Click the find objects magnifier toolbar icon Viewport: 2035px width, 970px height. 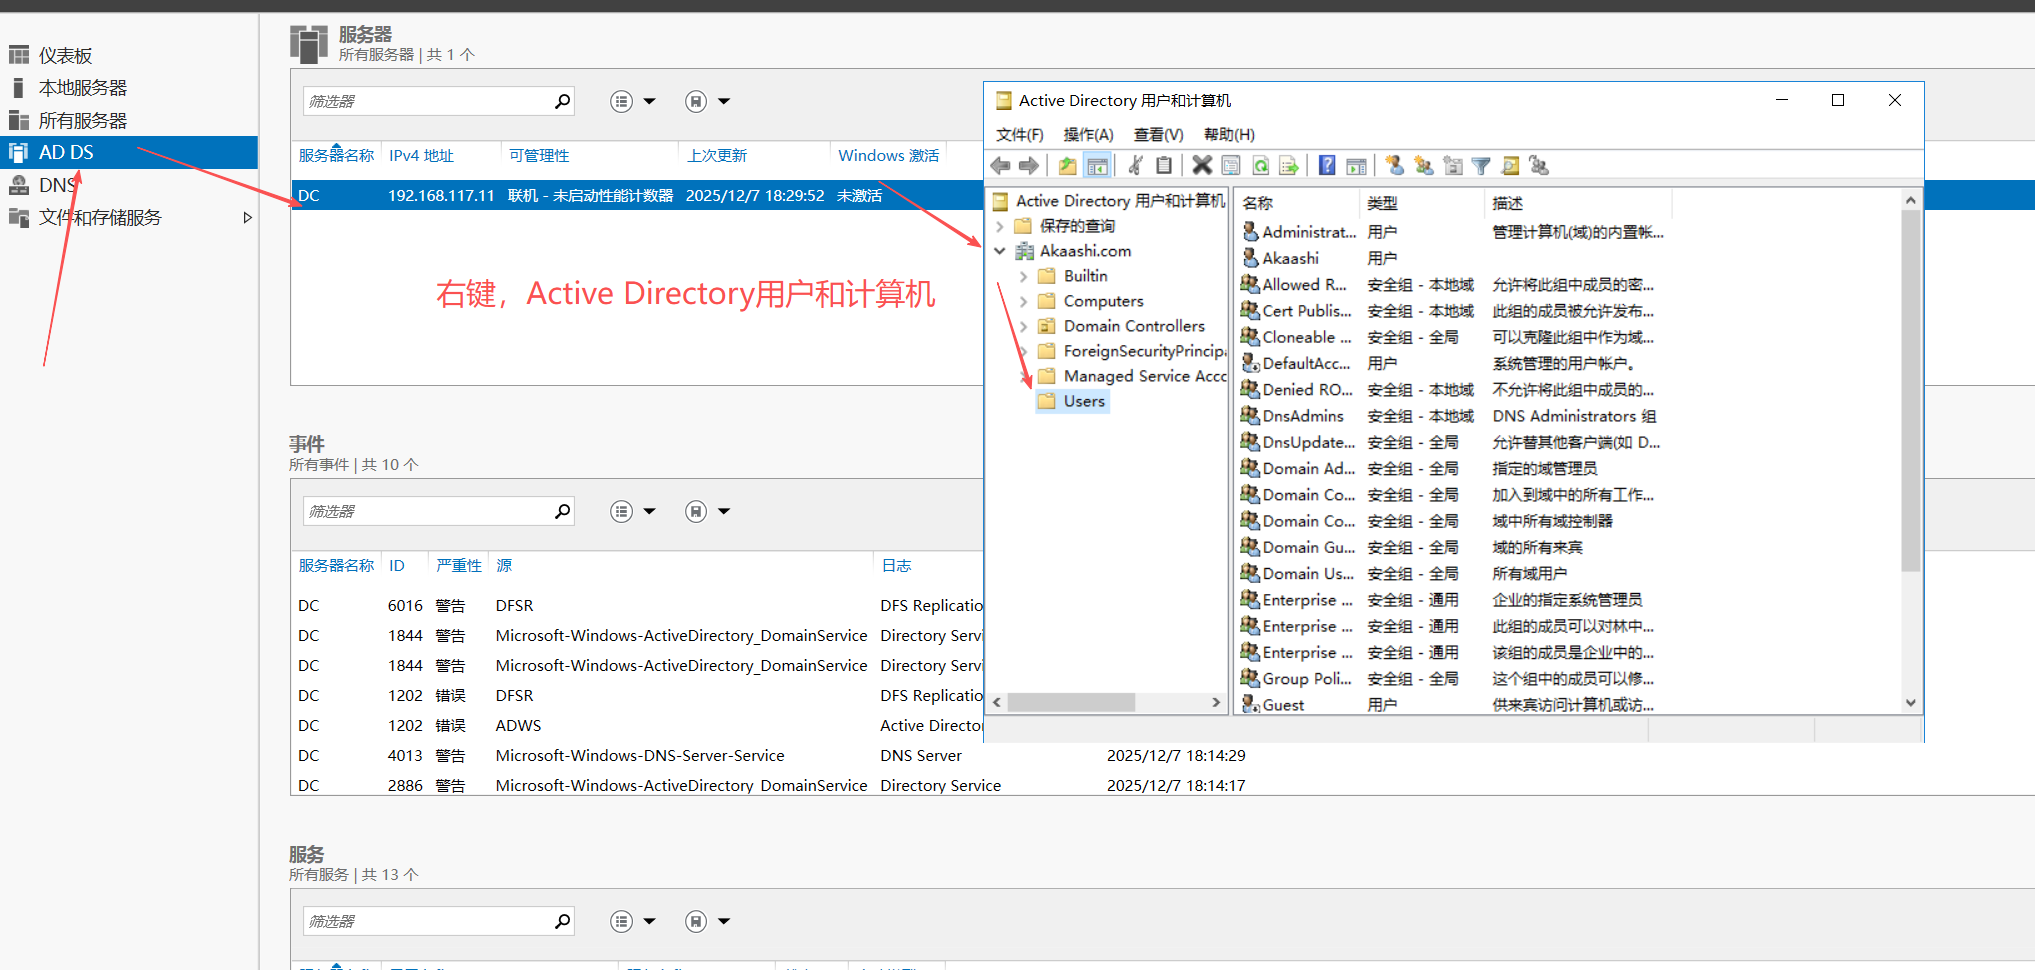tap(1510, 166)
